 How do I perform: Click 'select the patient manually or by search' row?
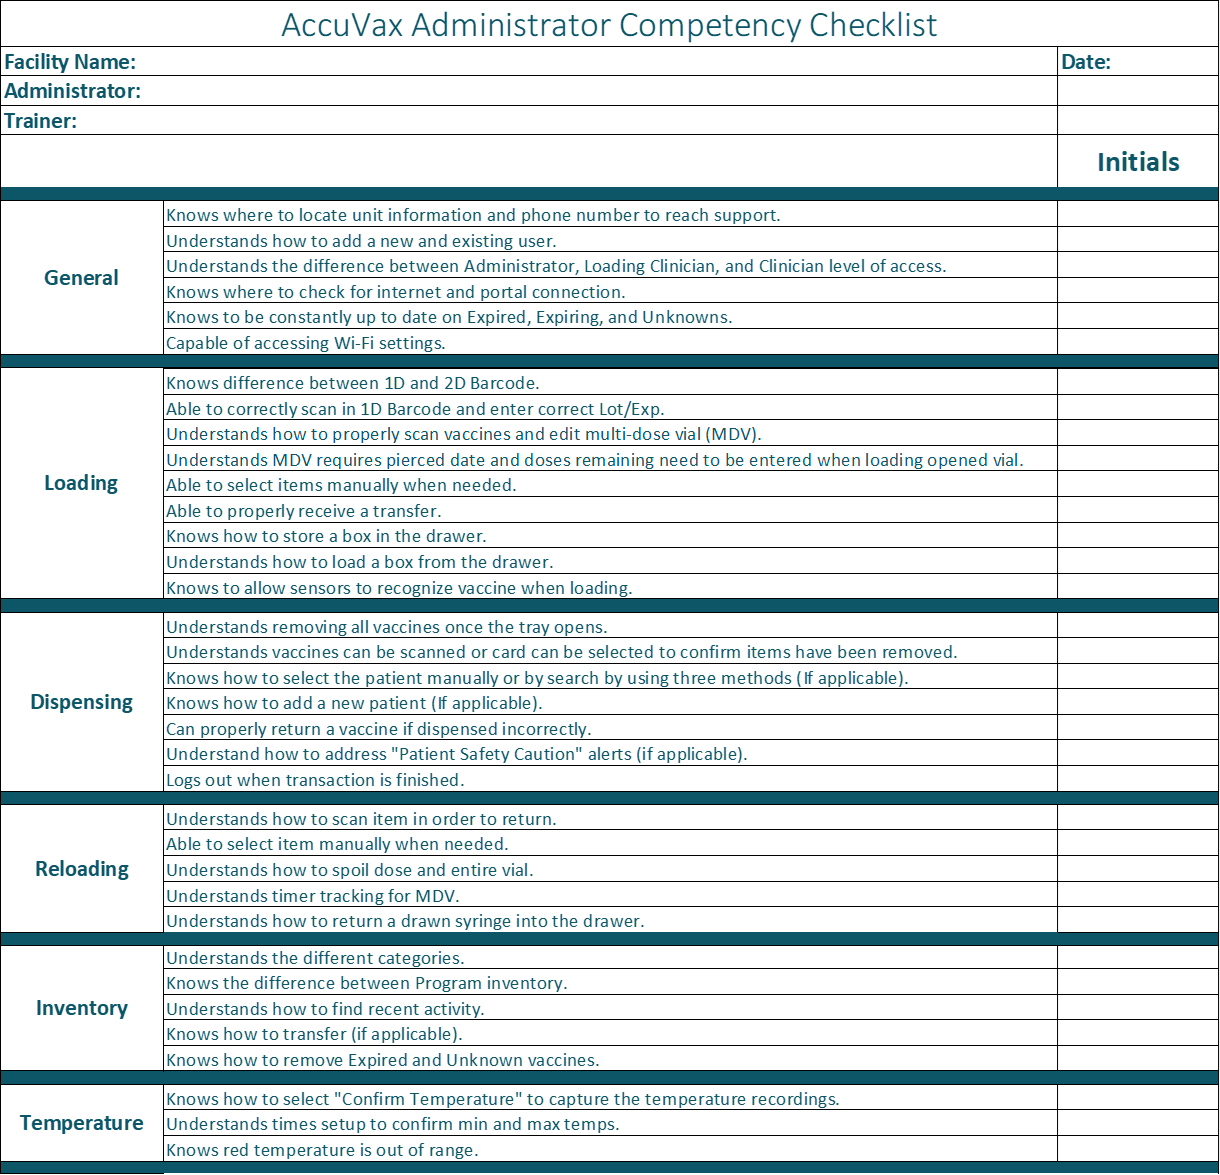[x=610, y=677]
